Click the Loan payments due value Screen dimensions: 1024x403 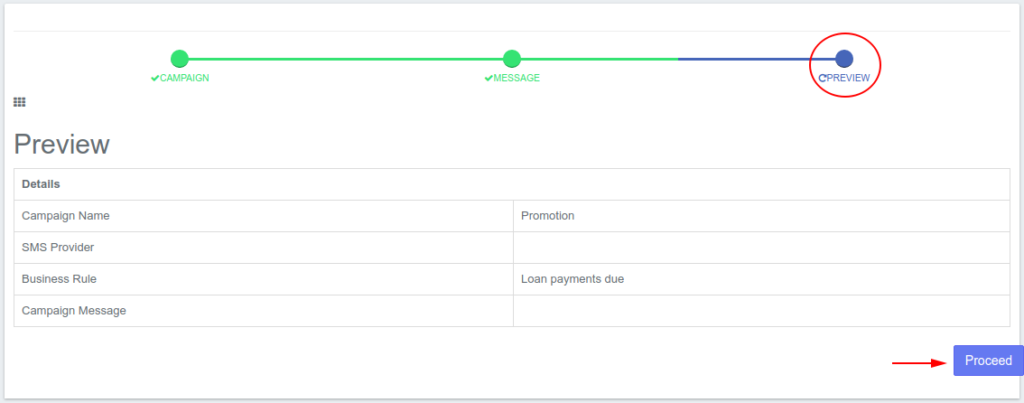point(572,279)
